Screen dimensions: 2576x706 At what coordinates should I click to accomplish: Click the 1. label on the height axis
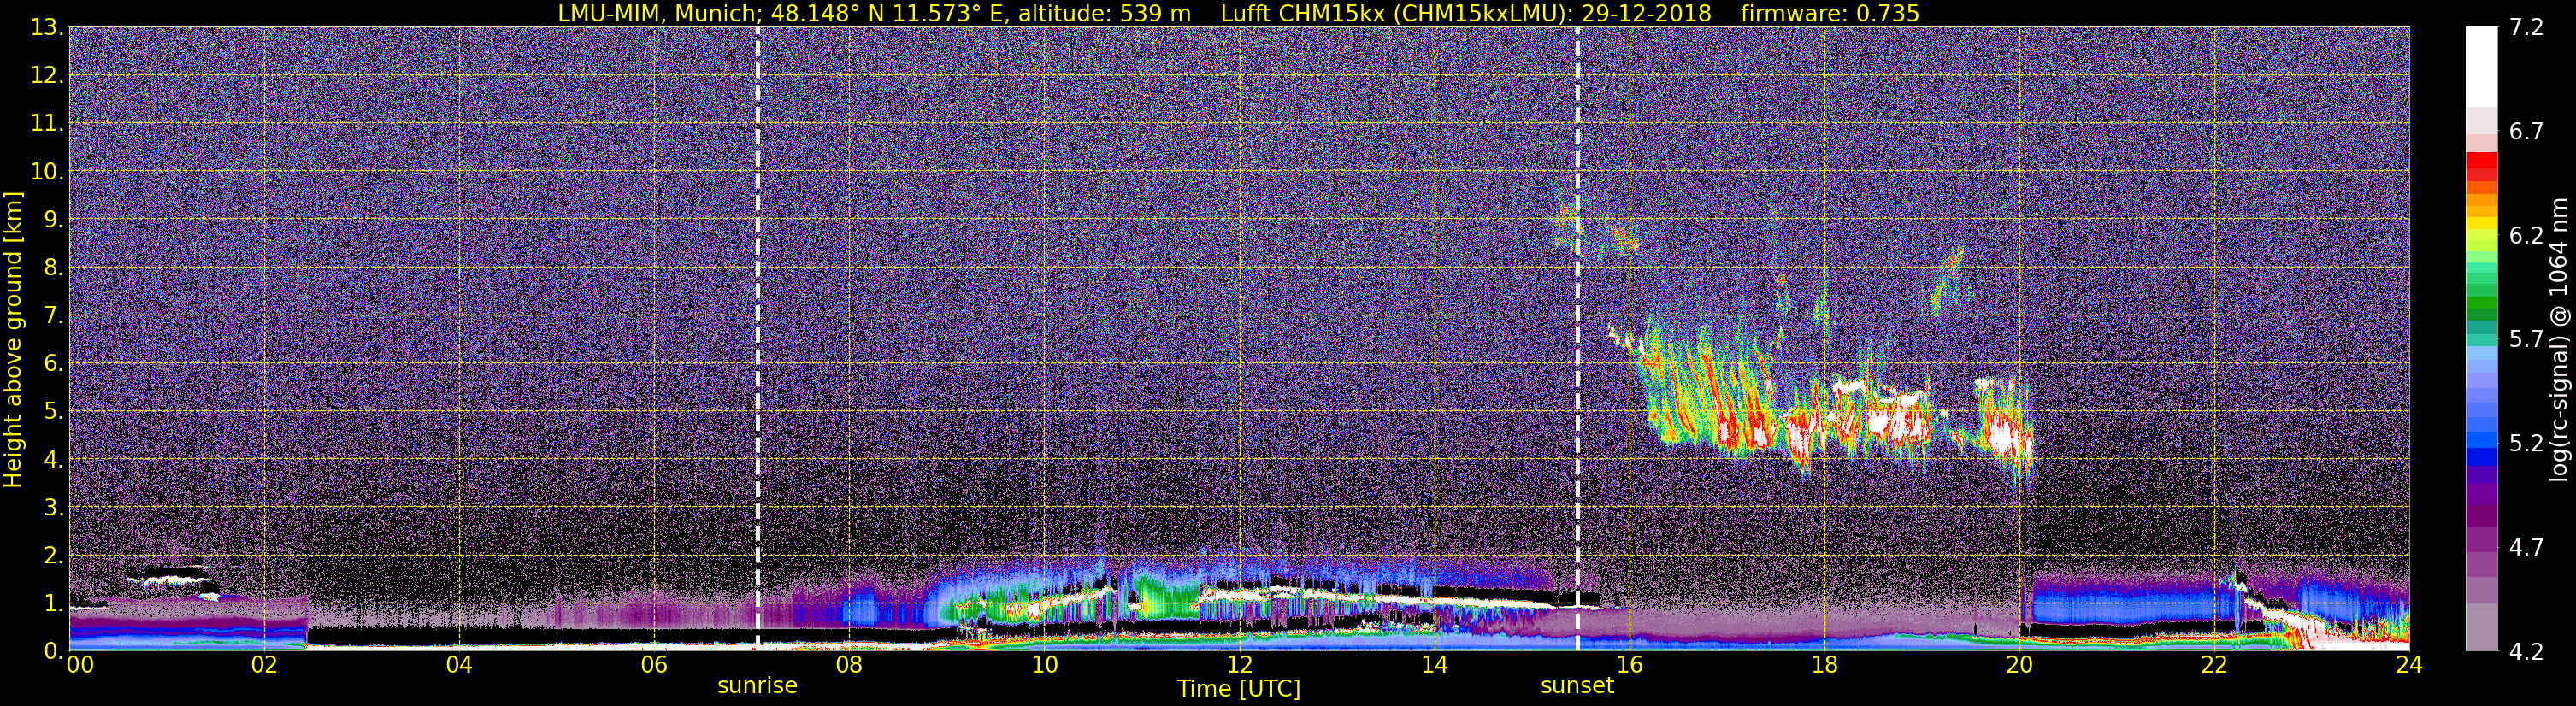click(54, 604)
